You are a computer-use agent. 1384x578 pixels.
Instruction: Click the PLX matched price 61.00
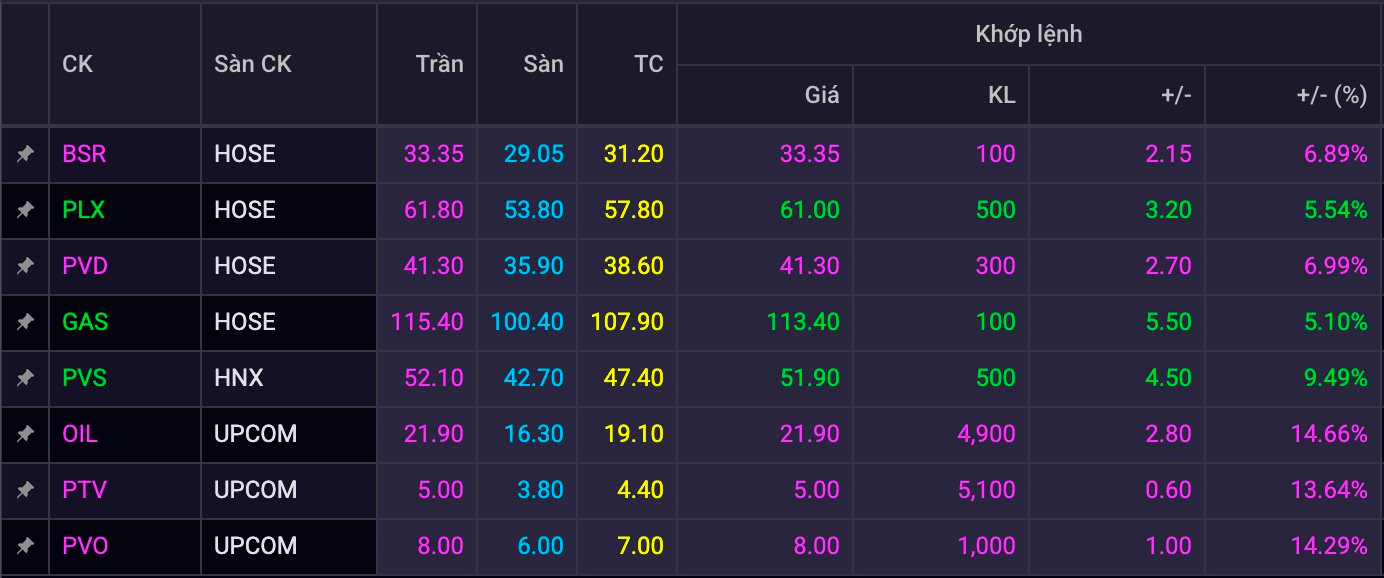[809, 210]
